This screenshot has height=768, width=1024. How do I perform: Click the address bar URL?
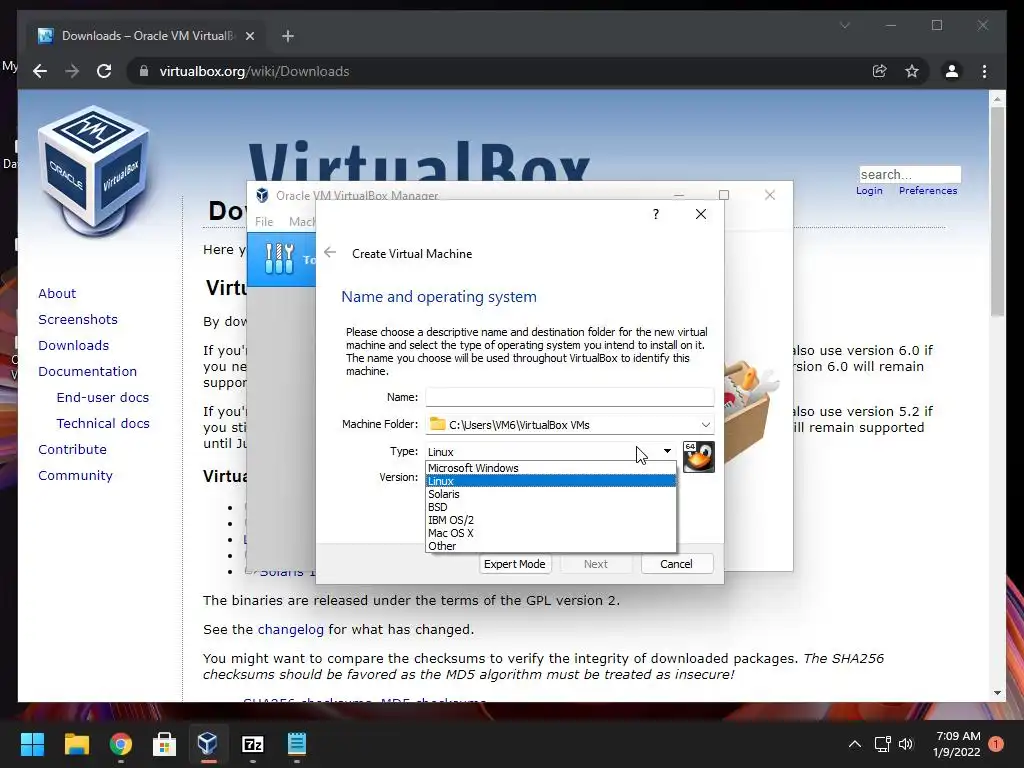click(x=254, y=71)
